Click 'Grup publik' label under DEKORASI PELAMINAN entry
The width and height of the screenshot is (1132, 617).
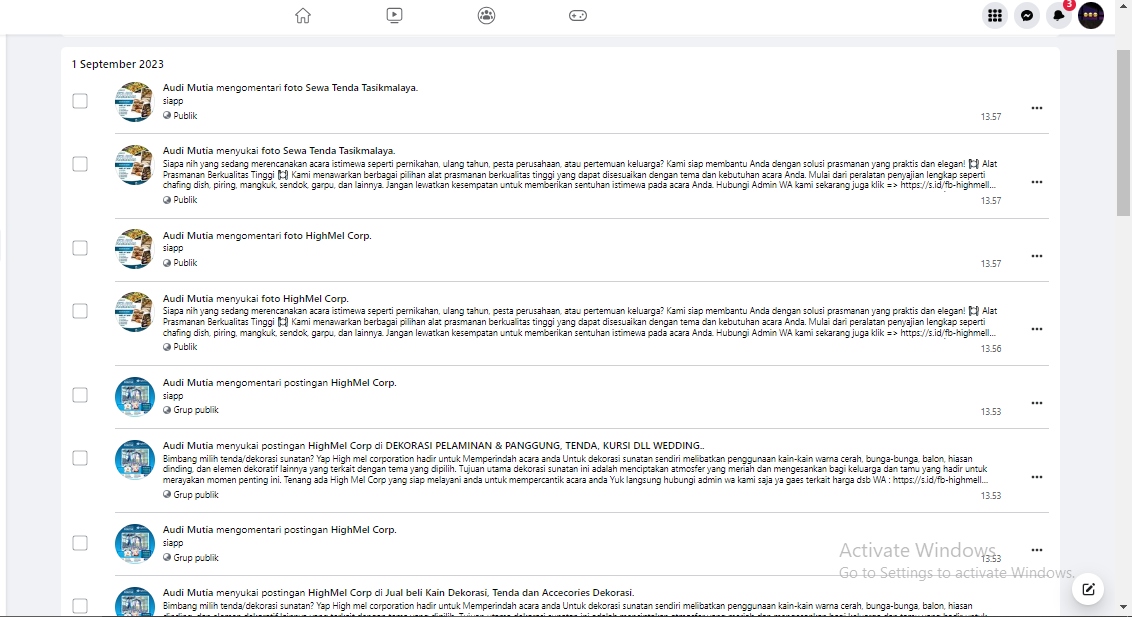pyautogui.click(x=196, y=494)
